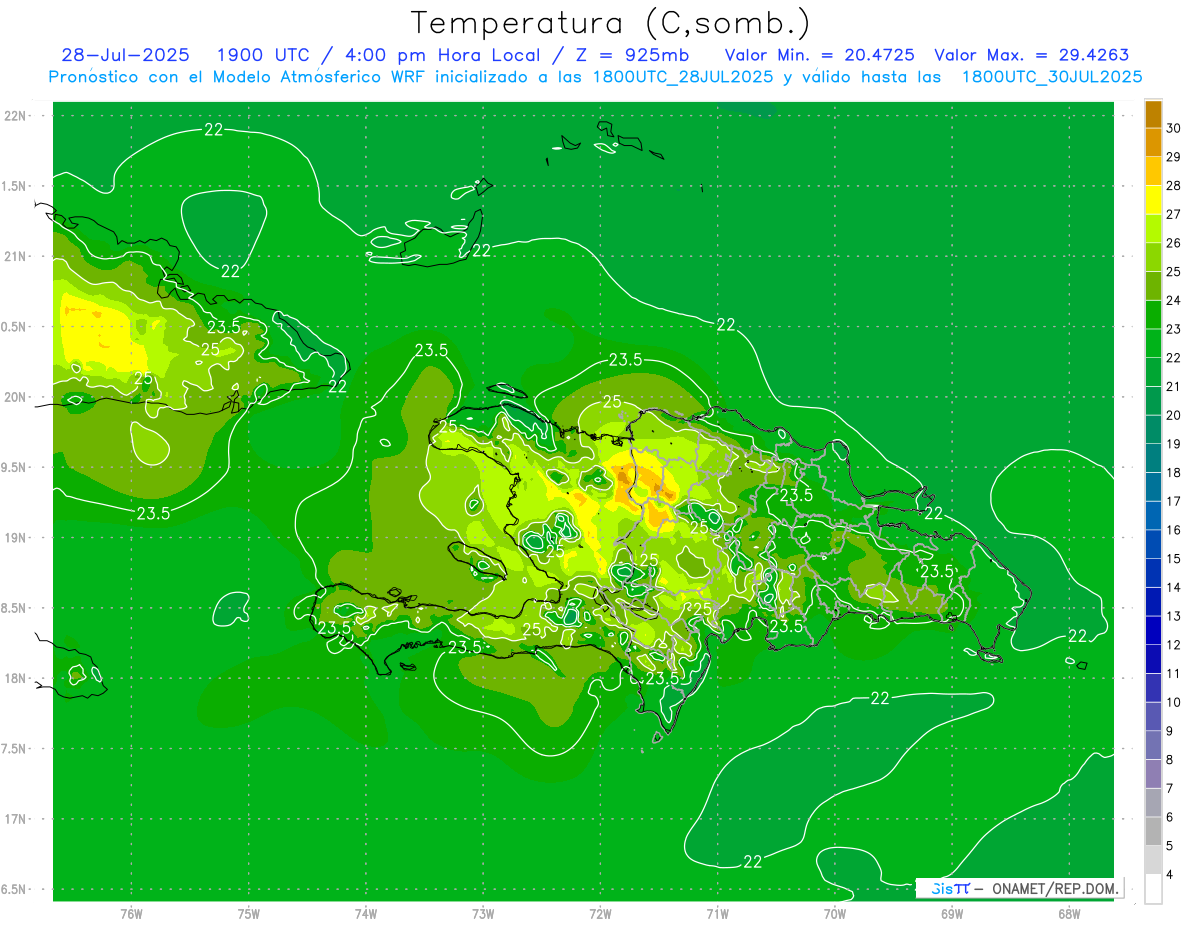The width and height of the screenshot is (1200, 927).
Task: Select the date text "28-Jul-2025"
Action: [126, 55]
